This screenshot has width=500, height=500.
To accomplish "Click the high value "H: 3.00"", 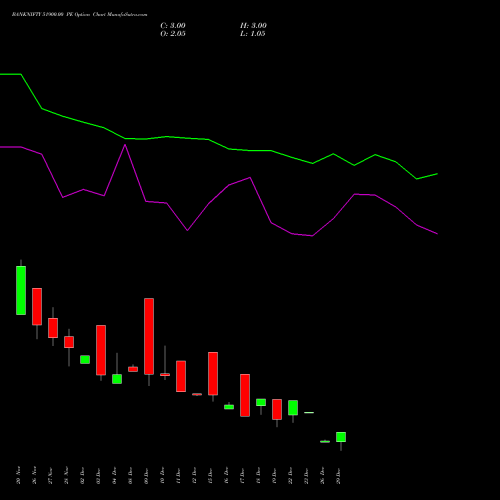I will (x=253, y=26).
